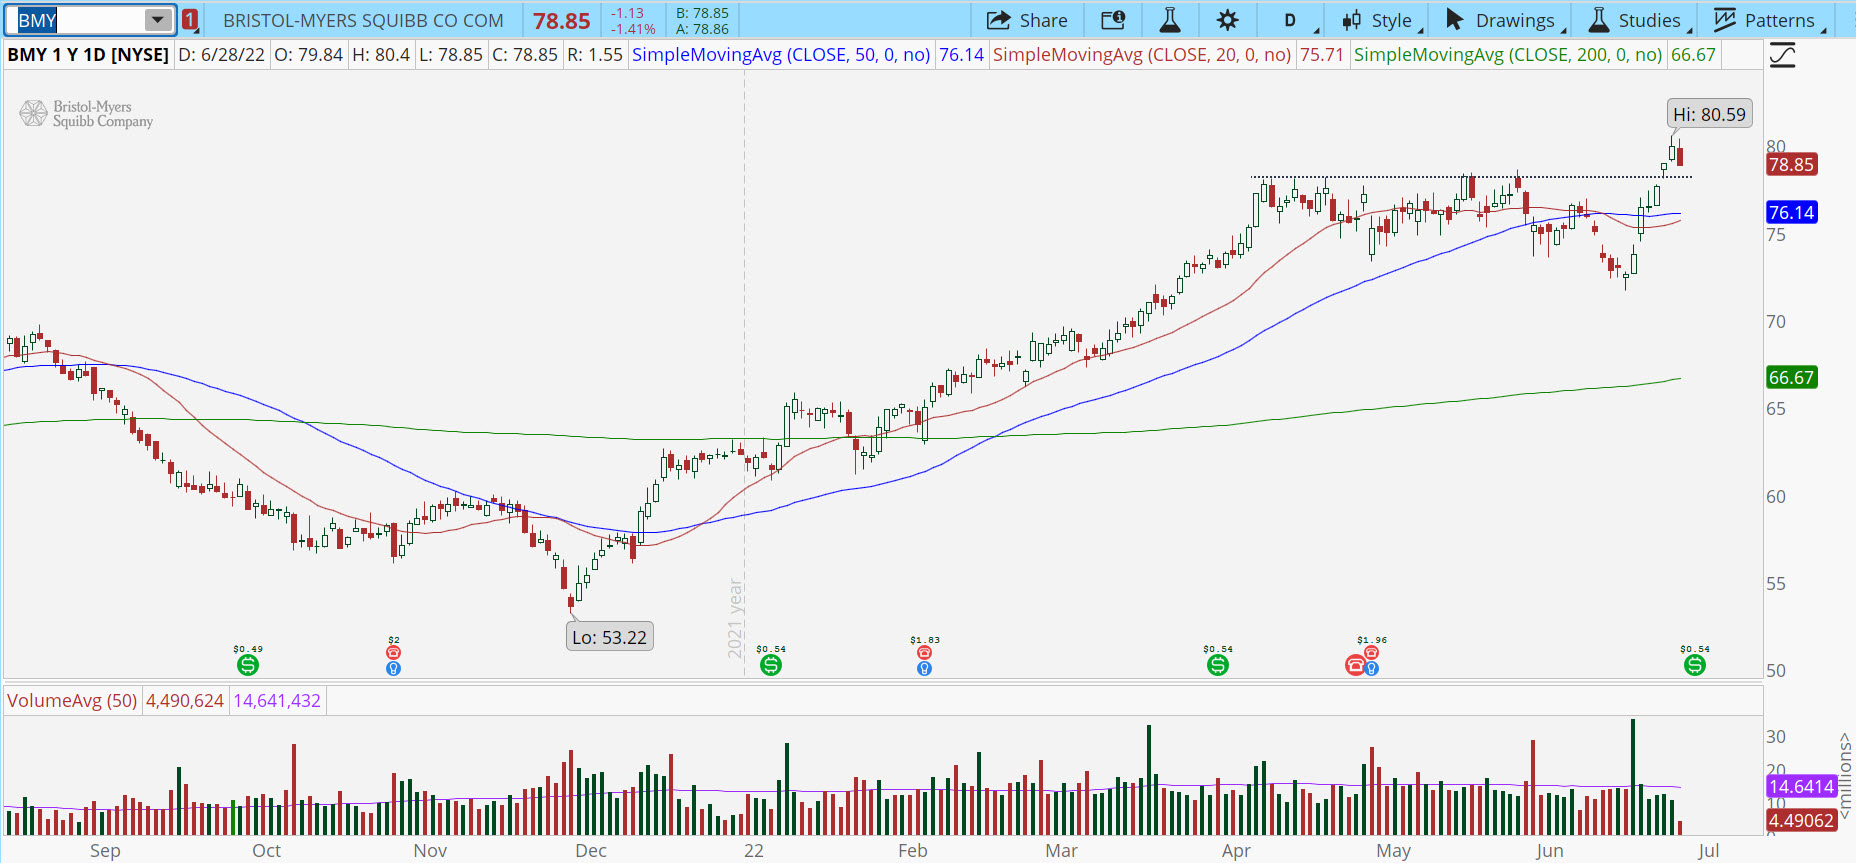Click the red 4.49062 volume axis tag
Viewport: 1856px width, 863px height.
1801,821
